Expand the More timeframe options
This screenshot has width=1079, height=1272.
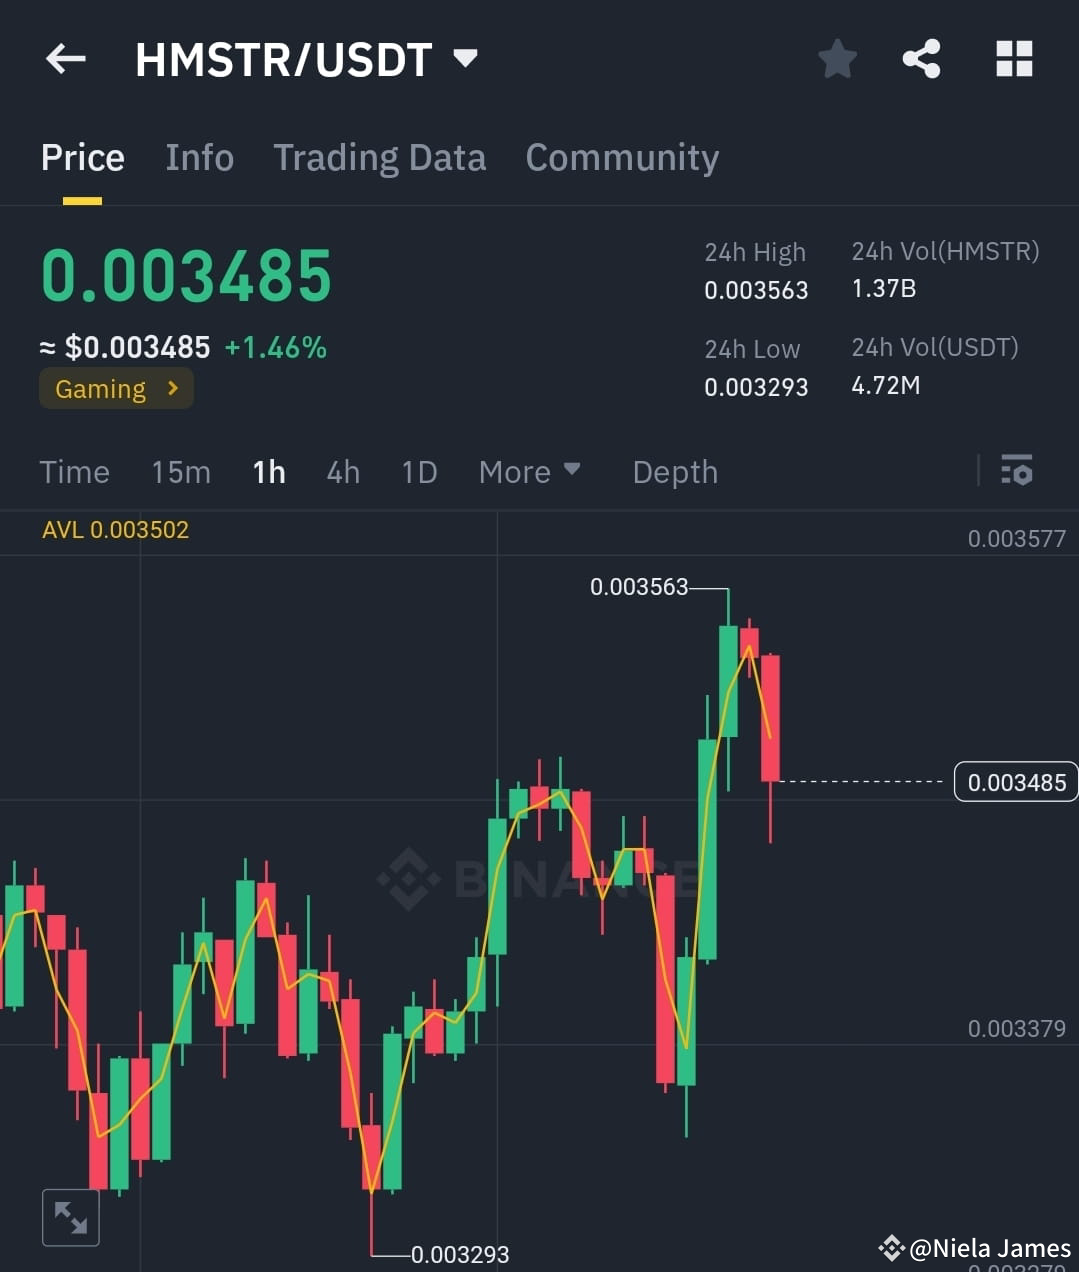(x=529, y=471)
